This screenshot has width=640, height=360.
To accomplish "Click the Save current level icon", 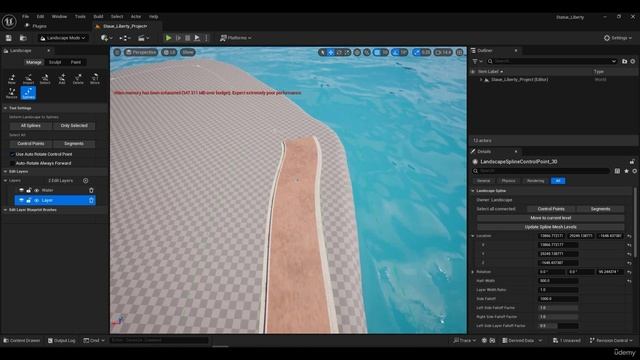I will click(x=9, y=38).
